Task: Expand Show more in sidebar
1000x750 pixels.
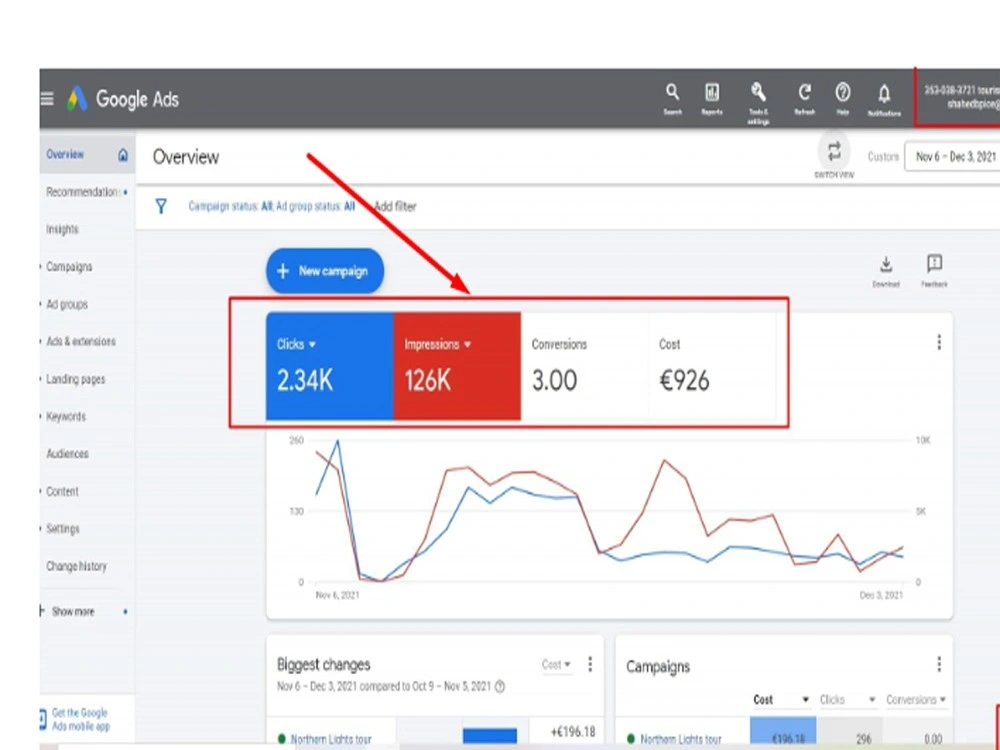Action: pos(73,612)
